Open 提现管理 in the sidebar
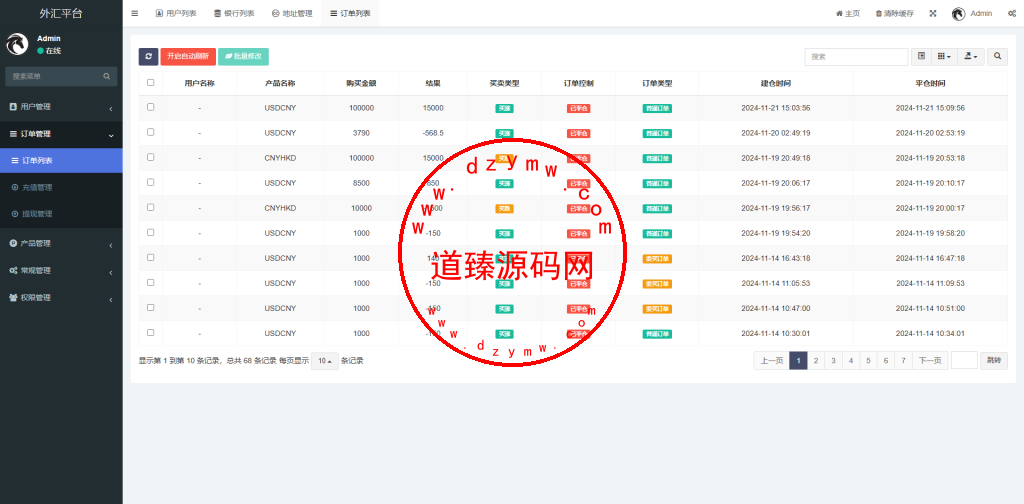 tap(61, 214)
